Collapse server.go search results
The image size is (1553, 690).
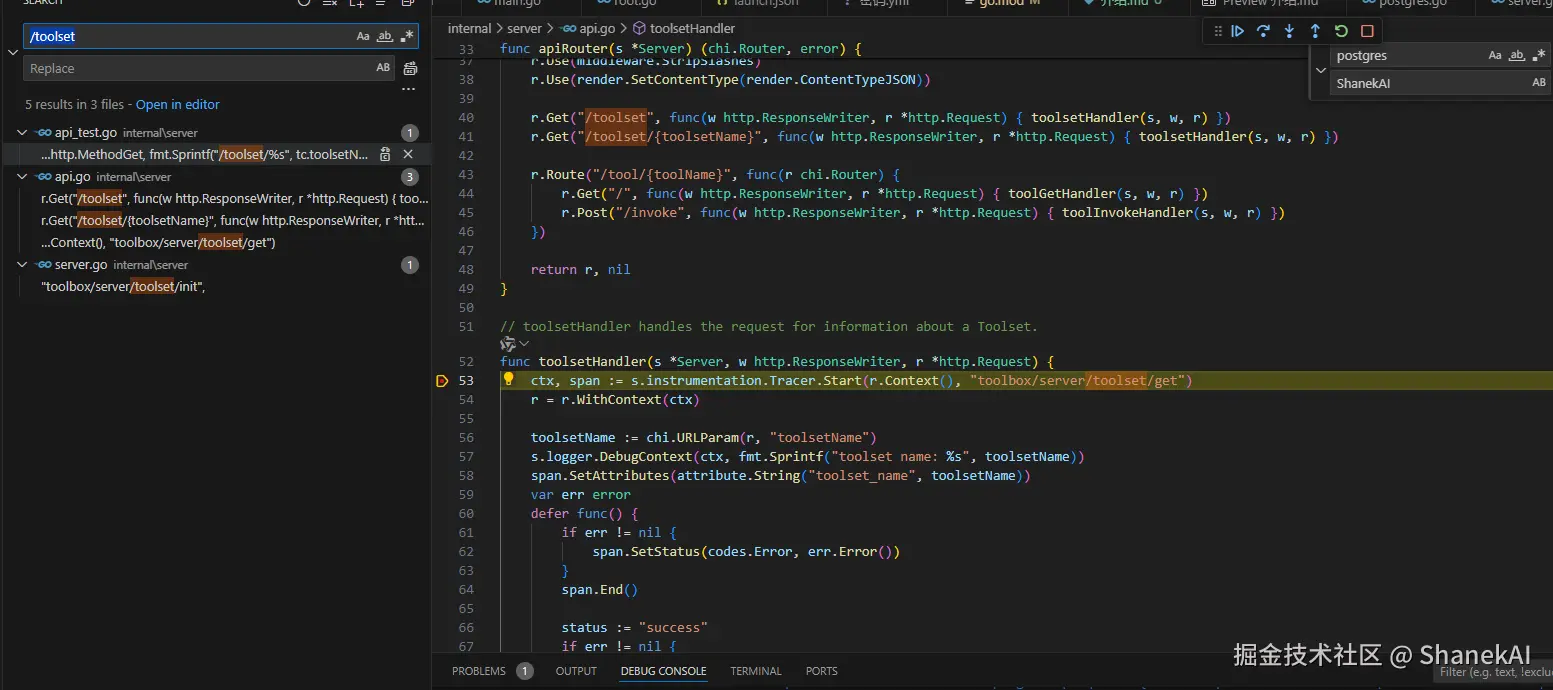click(x=22, y=264)
